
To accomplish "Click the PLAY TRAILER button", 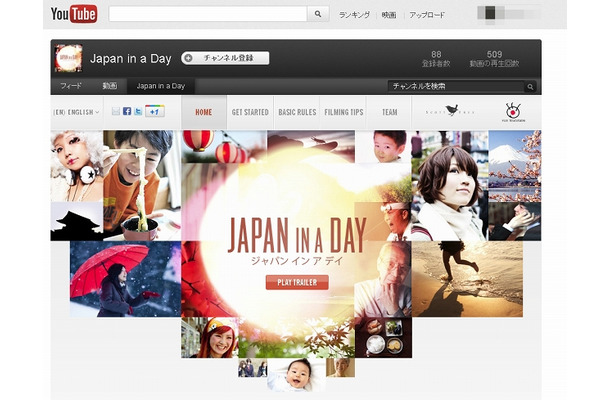I will [297, 282].
